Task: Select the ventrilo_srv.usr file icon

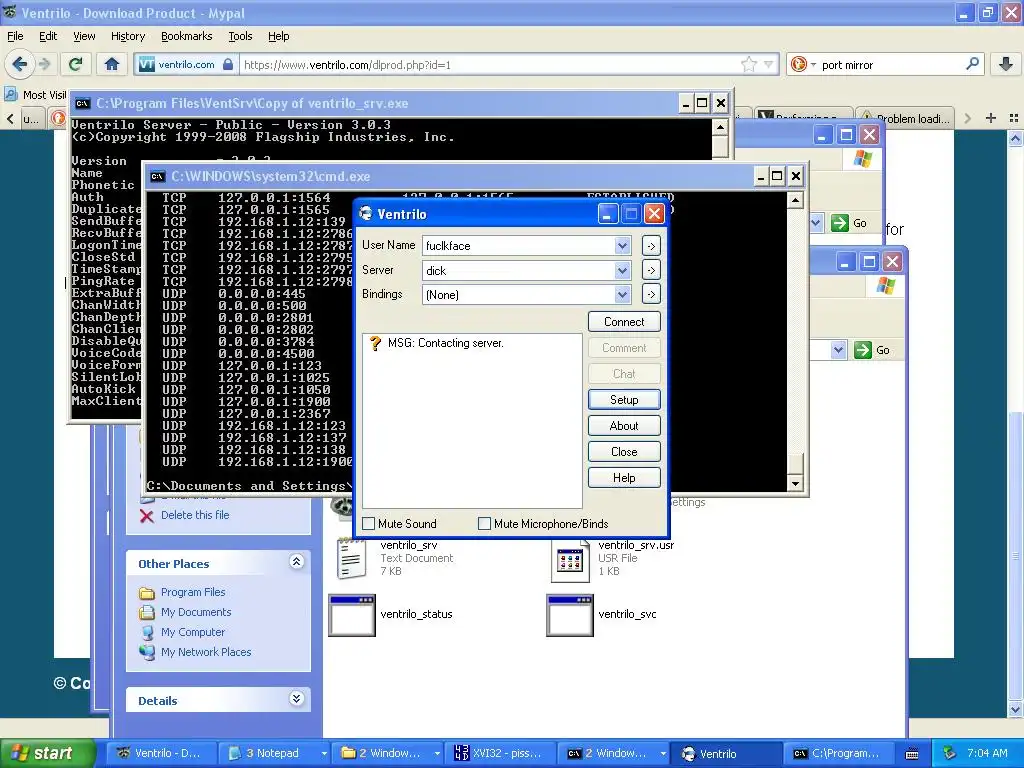Action: (x=569, y=560)
